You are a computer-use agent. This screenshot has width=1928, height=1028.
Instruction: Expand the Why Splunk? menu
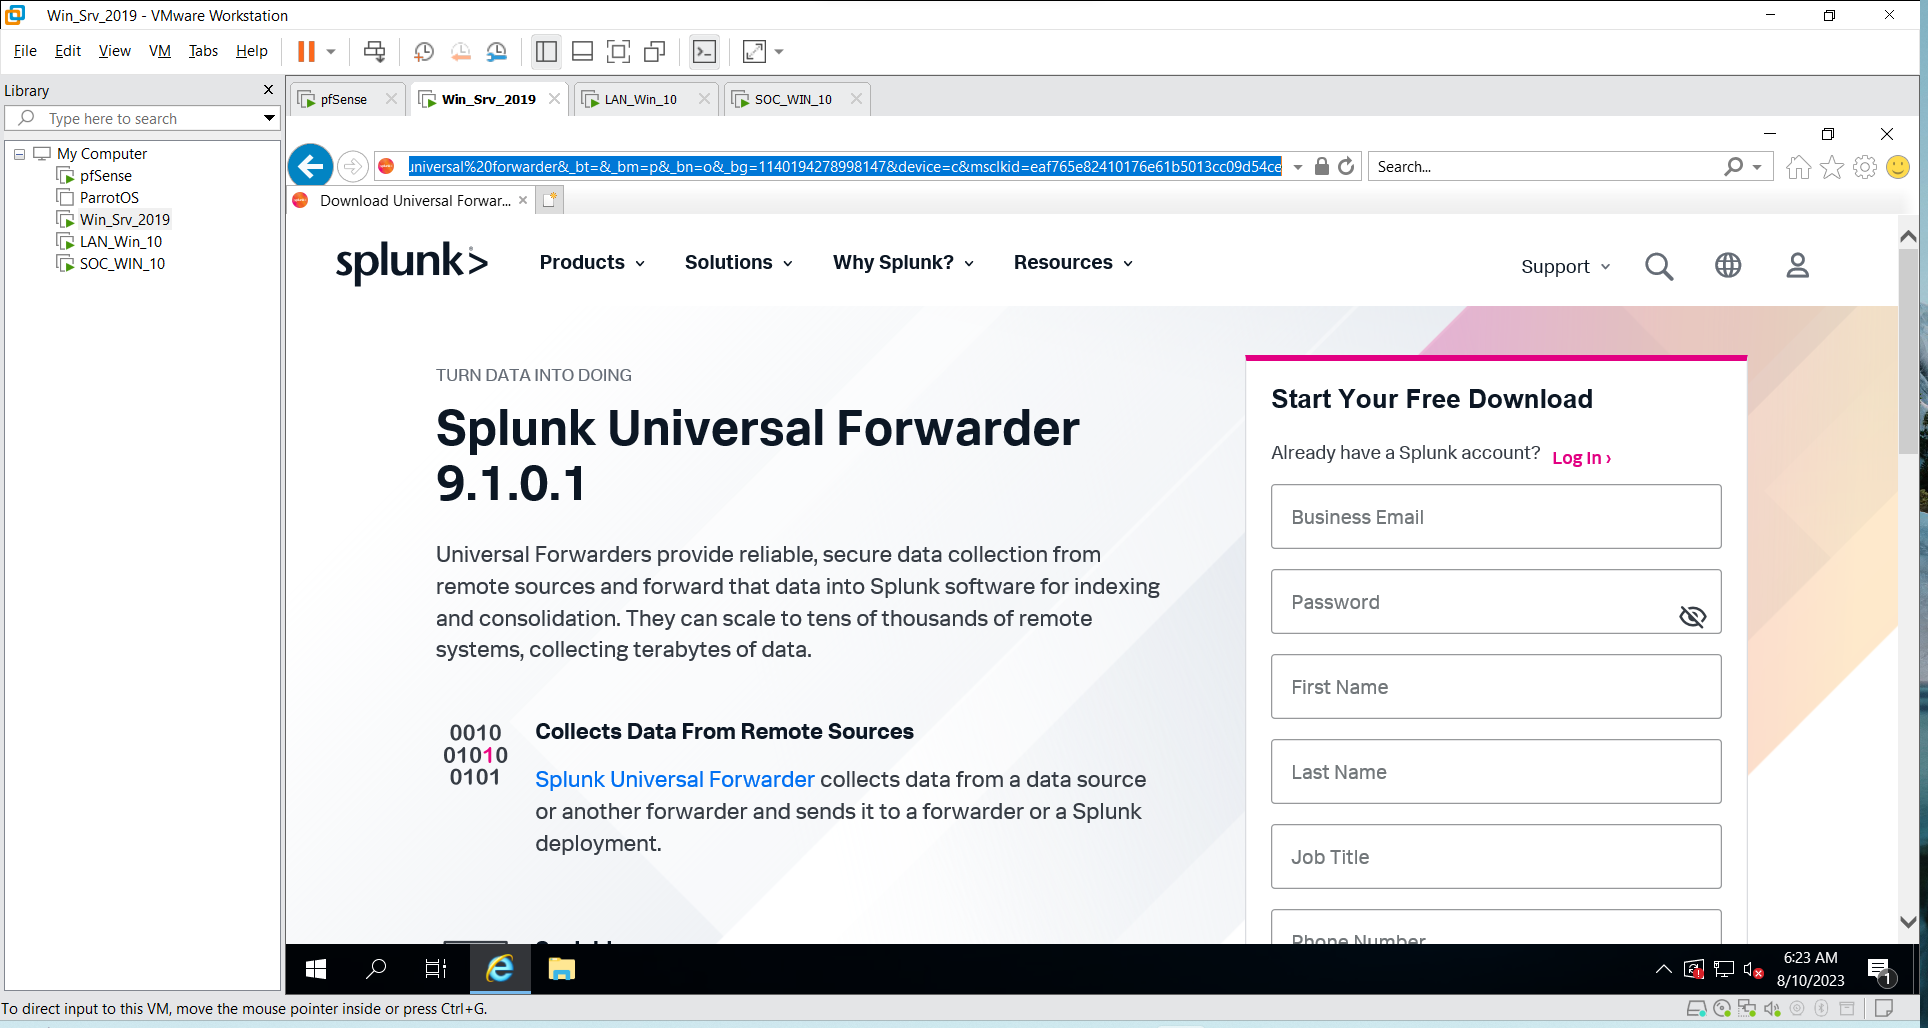tap(903, 262)
